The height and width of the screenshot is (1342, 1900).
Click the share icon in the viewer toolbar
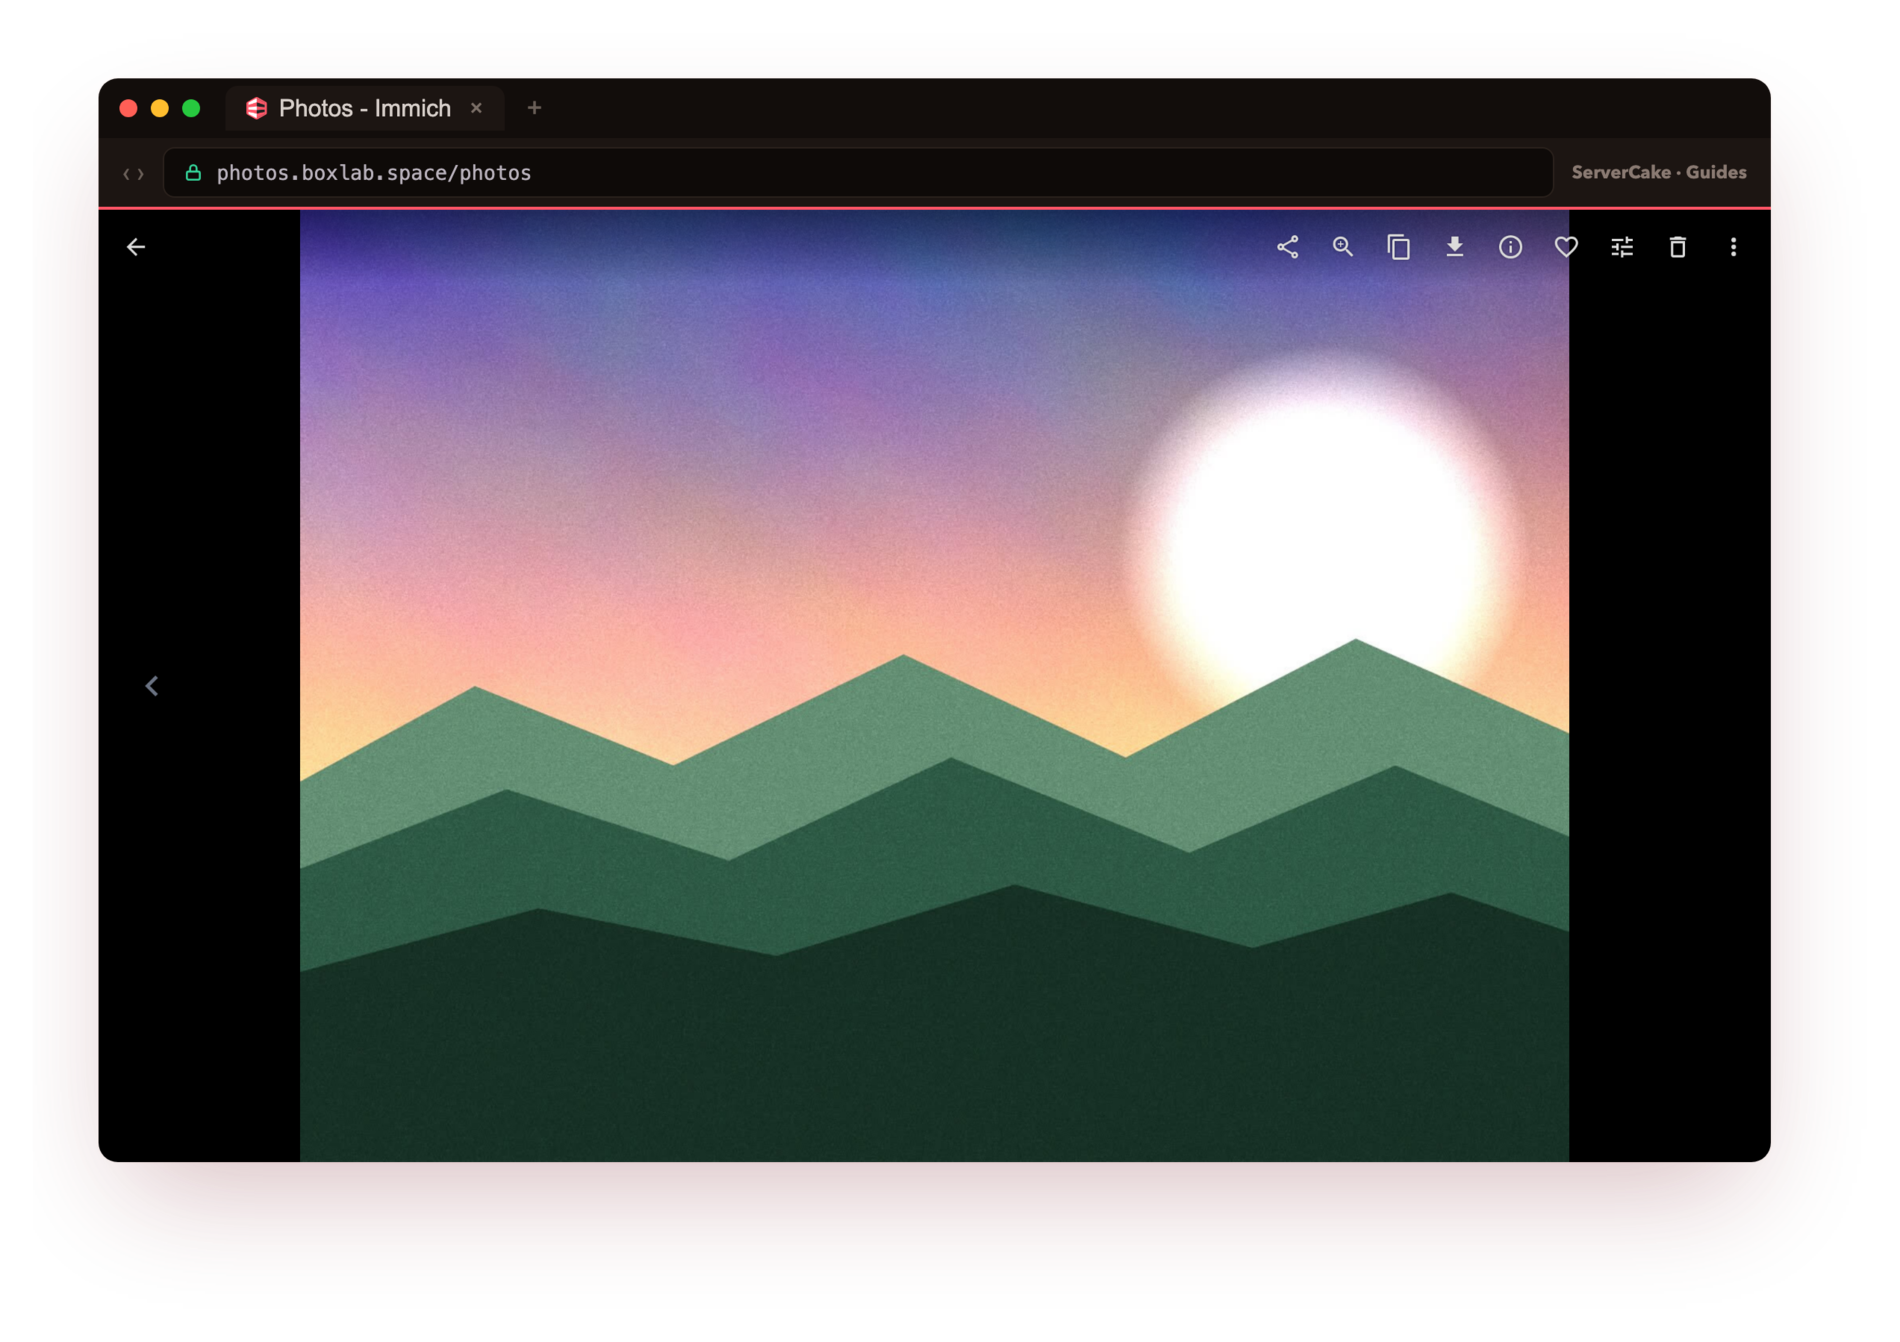(x=1287, y=247)
